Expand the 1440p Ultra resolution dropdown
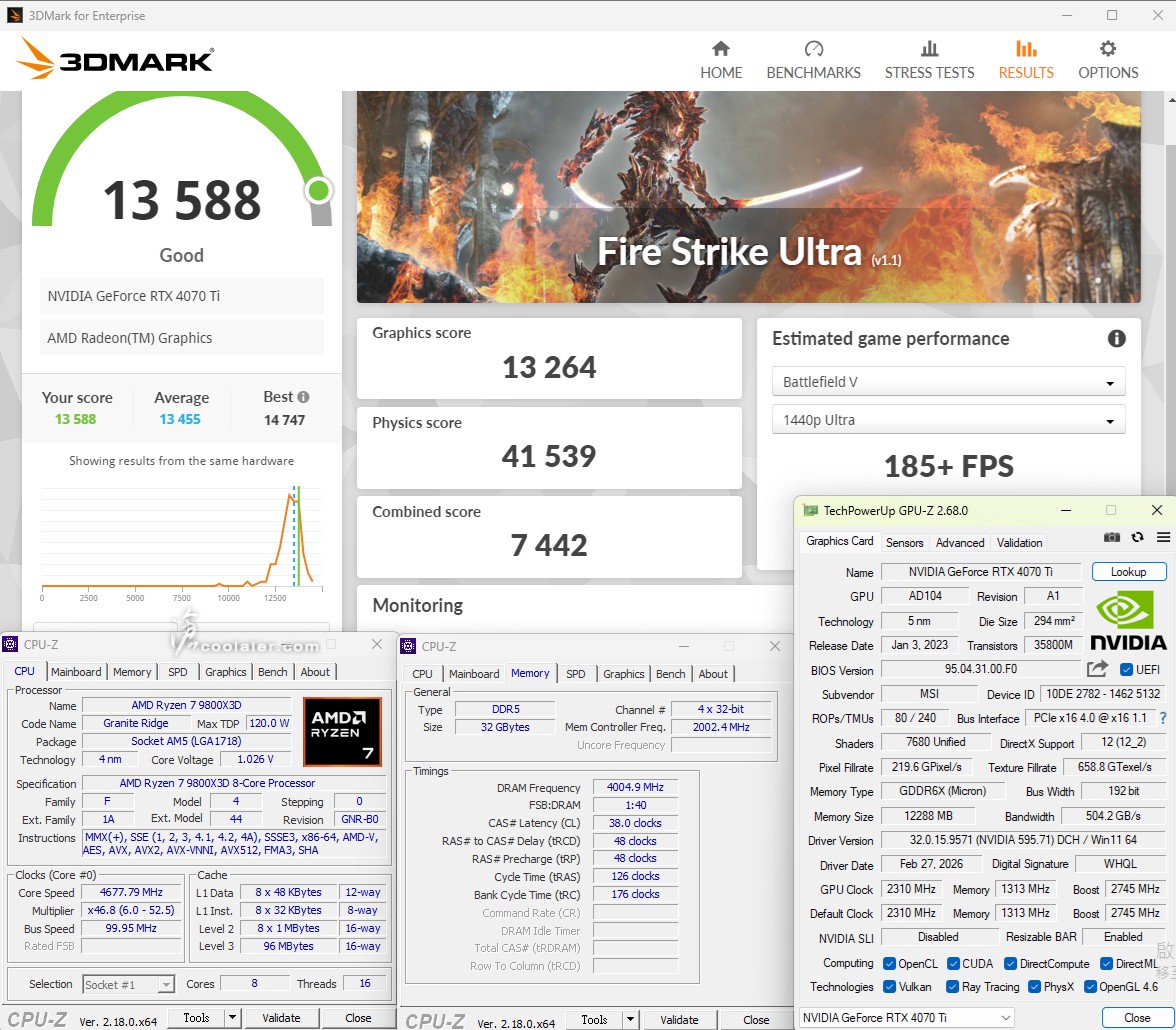 click(x=948, y=420)
